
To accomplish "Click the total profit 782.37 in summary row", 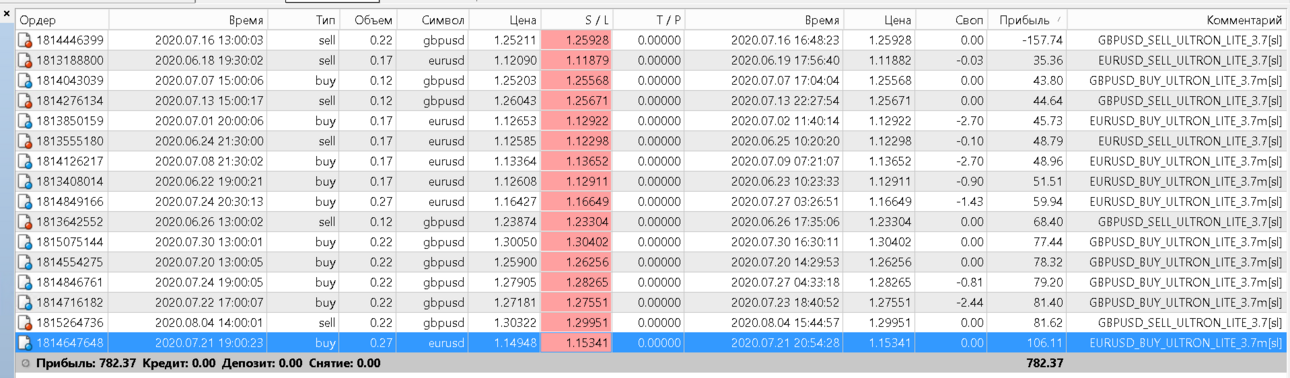I will point(1045,363).
